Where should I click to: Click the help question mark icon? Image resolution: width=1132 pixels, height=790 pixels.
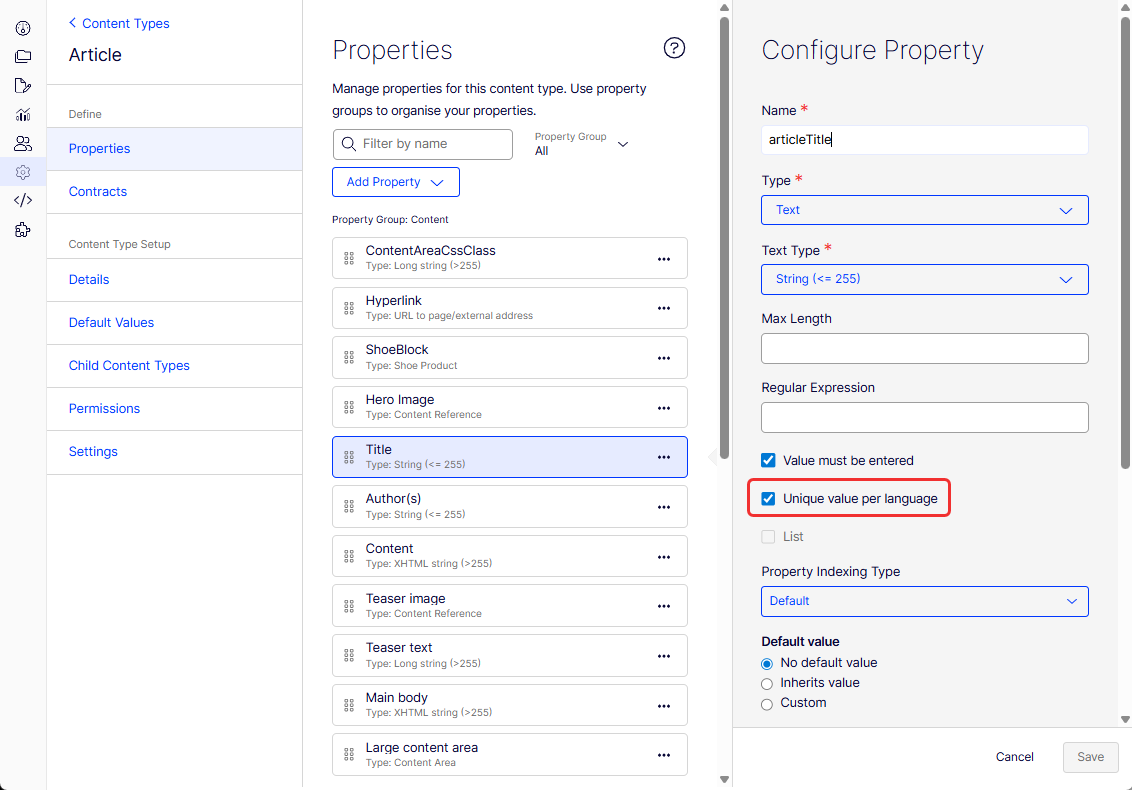674,48
